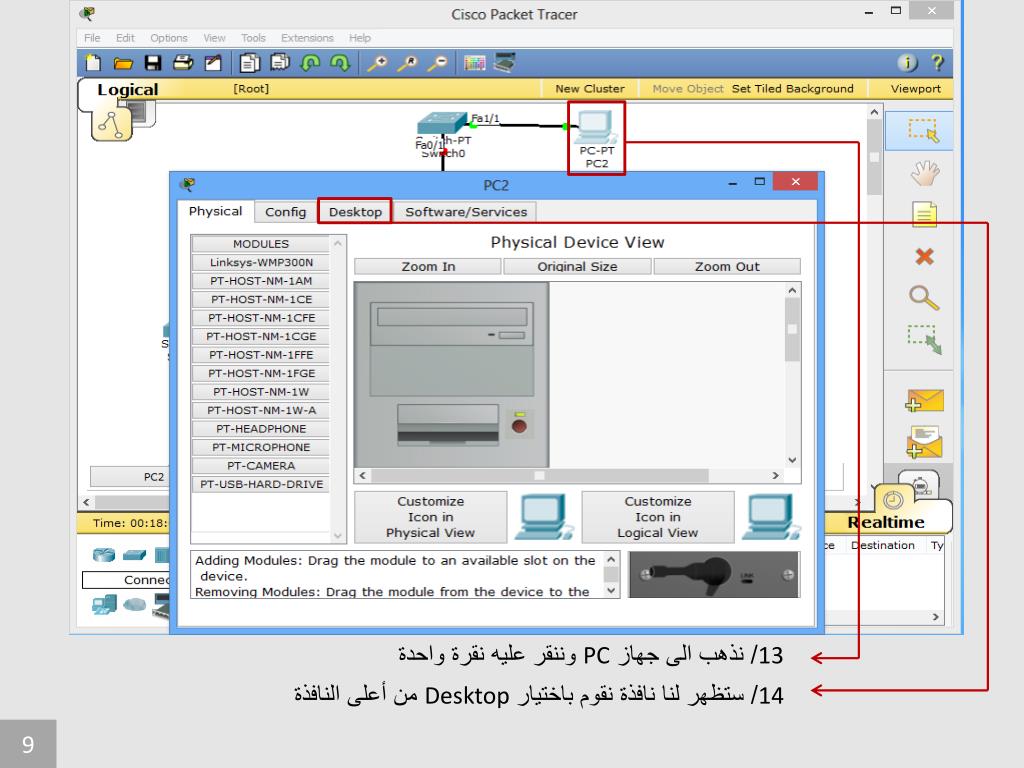The height and width of the screenshot is (768, 1024).
Task: Choose the Select tool in right panel
Action: [x=923, y=131]
